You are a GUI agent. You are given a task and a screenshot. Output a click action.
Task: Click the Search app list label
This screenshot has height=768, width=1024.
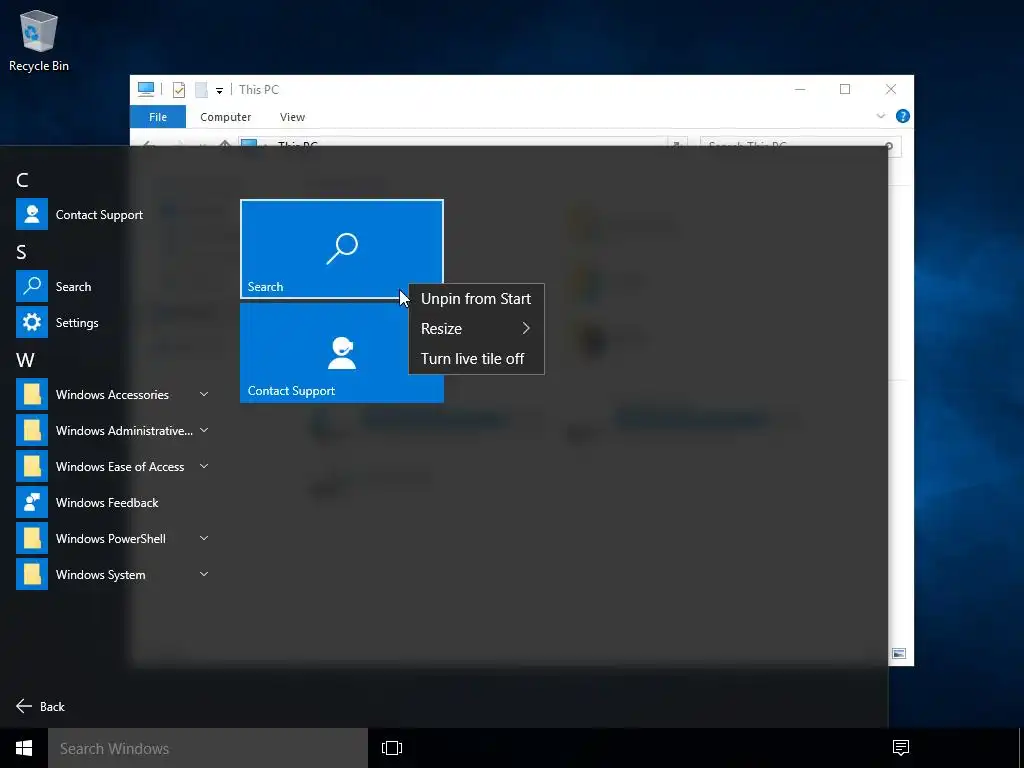(x=73, y=287)
